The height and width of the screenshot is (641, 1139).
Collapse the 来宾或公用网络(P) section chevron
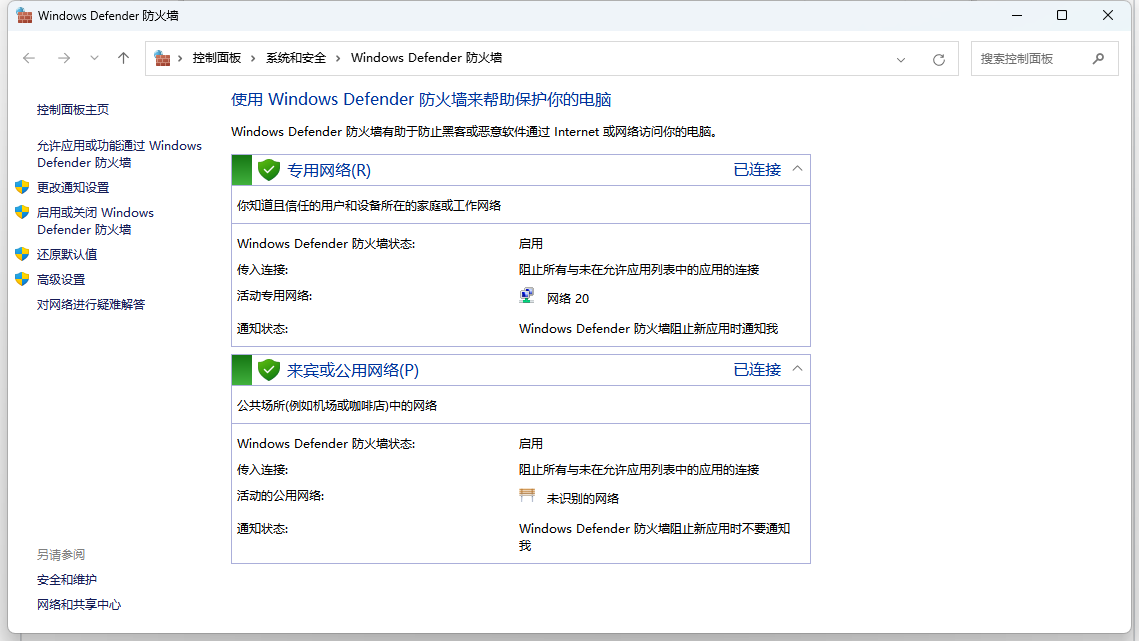pyautogui.click(x=797, y=369)
